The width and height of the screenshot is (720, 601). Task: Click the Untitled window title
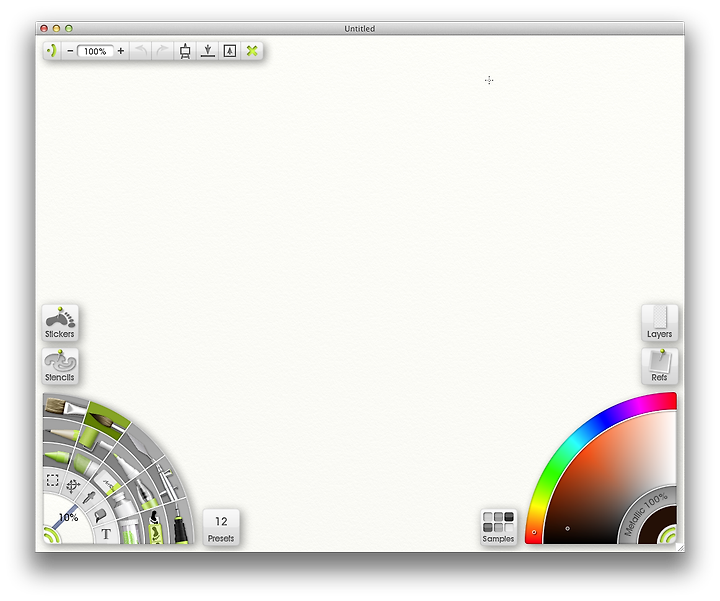click(360, 28)
